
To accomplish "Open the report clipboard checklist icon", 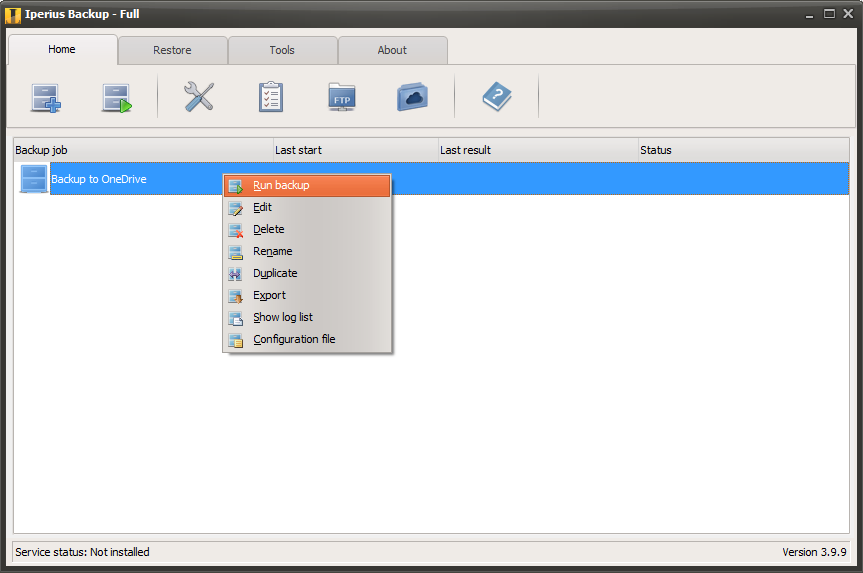I will (271, 97).
